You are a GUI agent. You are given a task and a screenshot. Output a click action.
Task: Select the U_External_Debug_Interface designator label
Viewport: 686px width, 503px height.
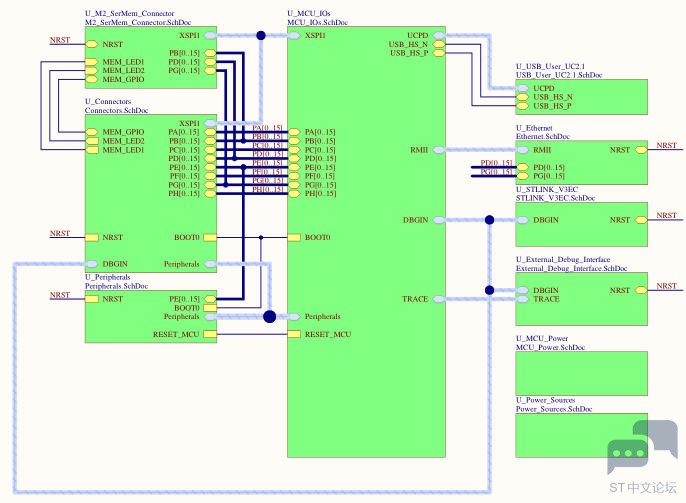(563, 259)
